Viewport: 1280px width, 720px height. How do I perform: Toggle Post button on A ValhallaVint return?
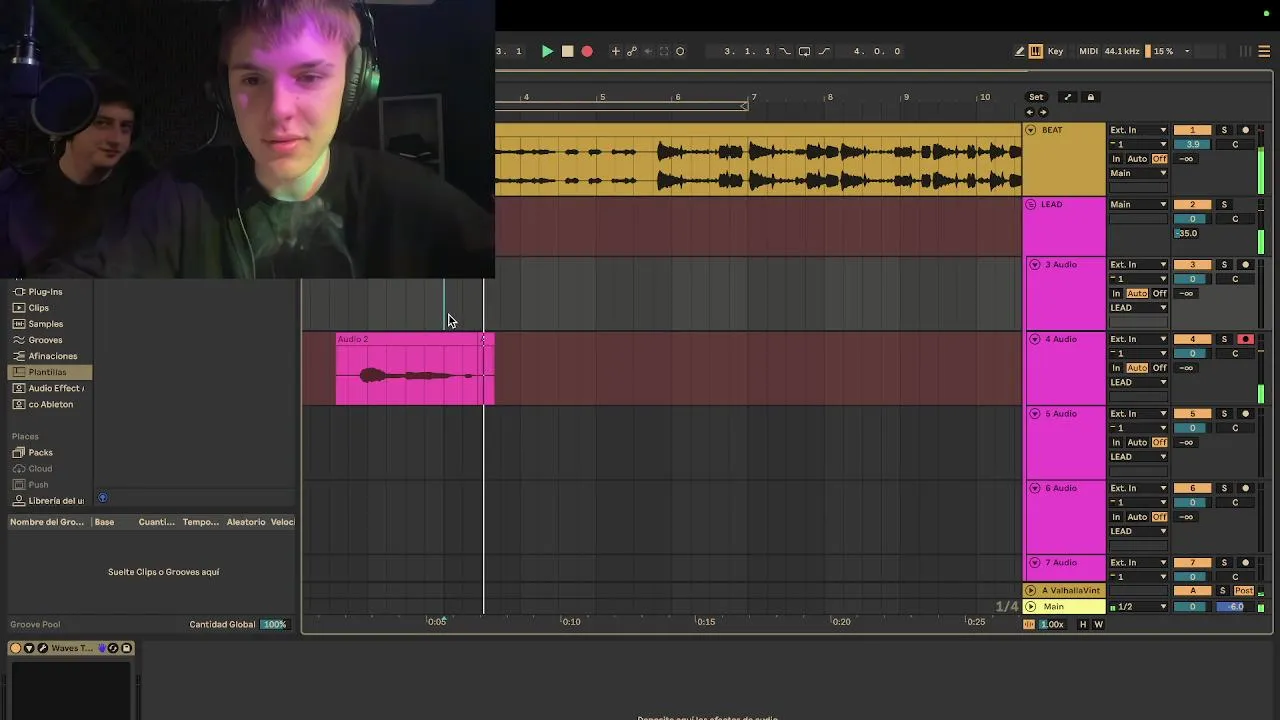[x=1243, y=590]
